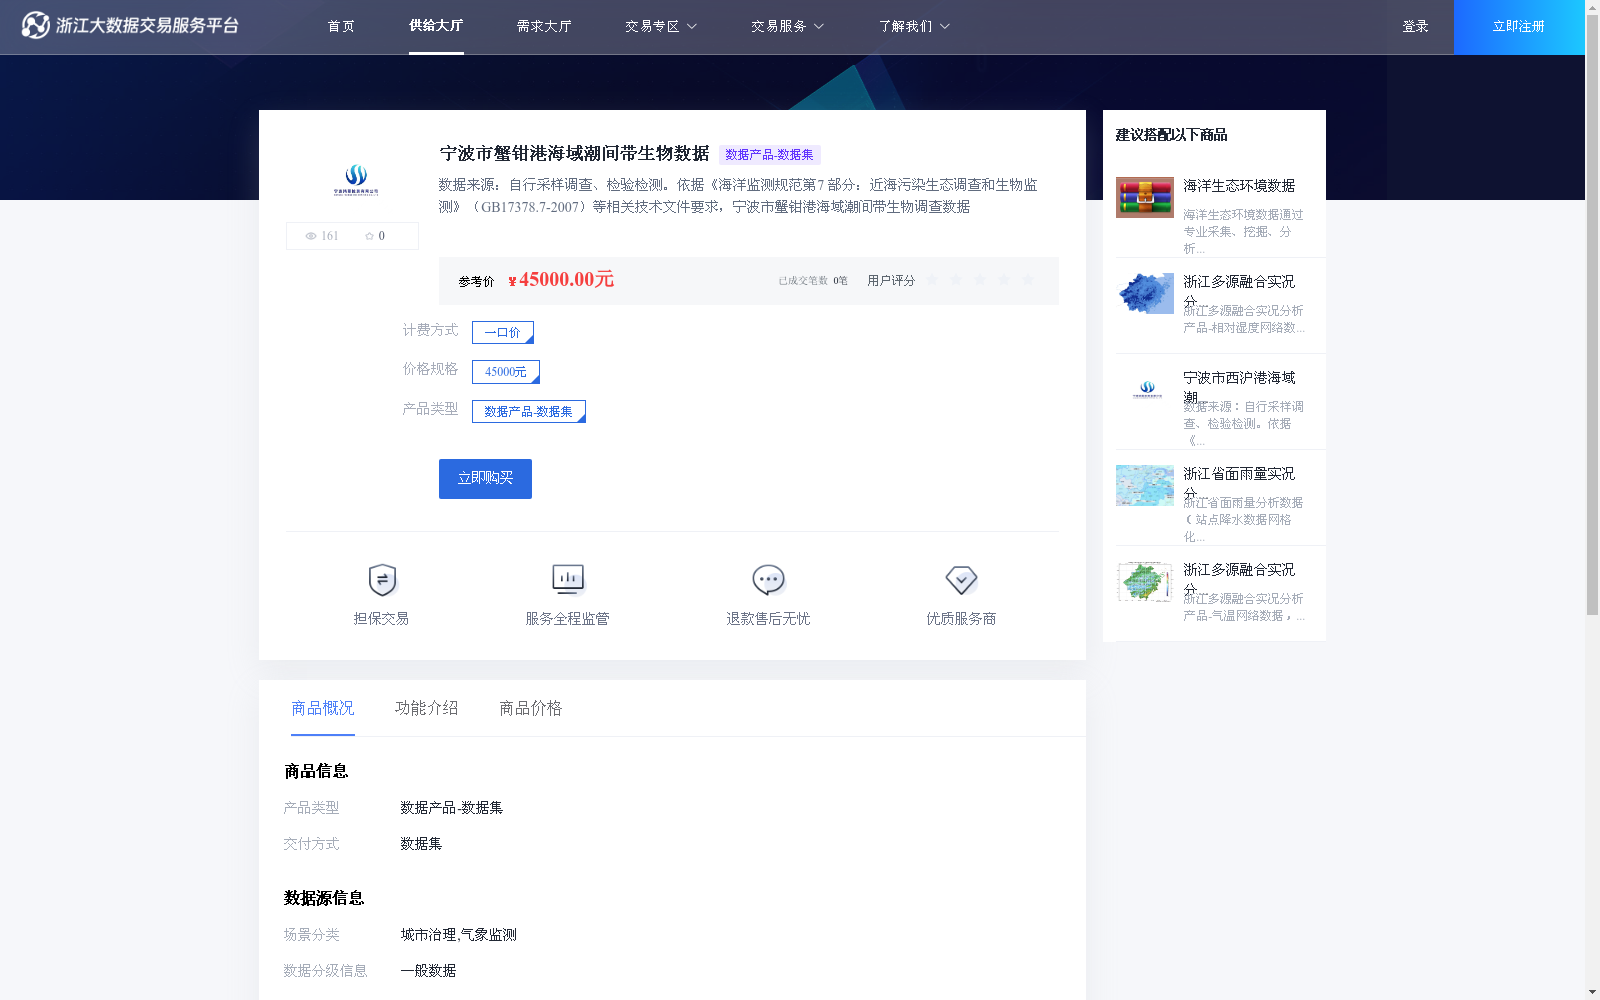Select the 45000元 price specification

point(506,372)
